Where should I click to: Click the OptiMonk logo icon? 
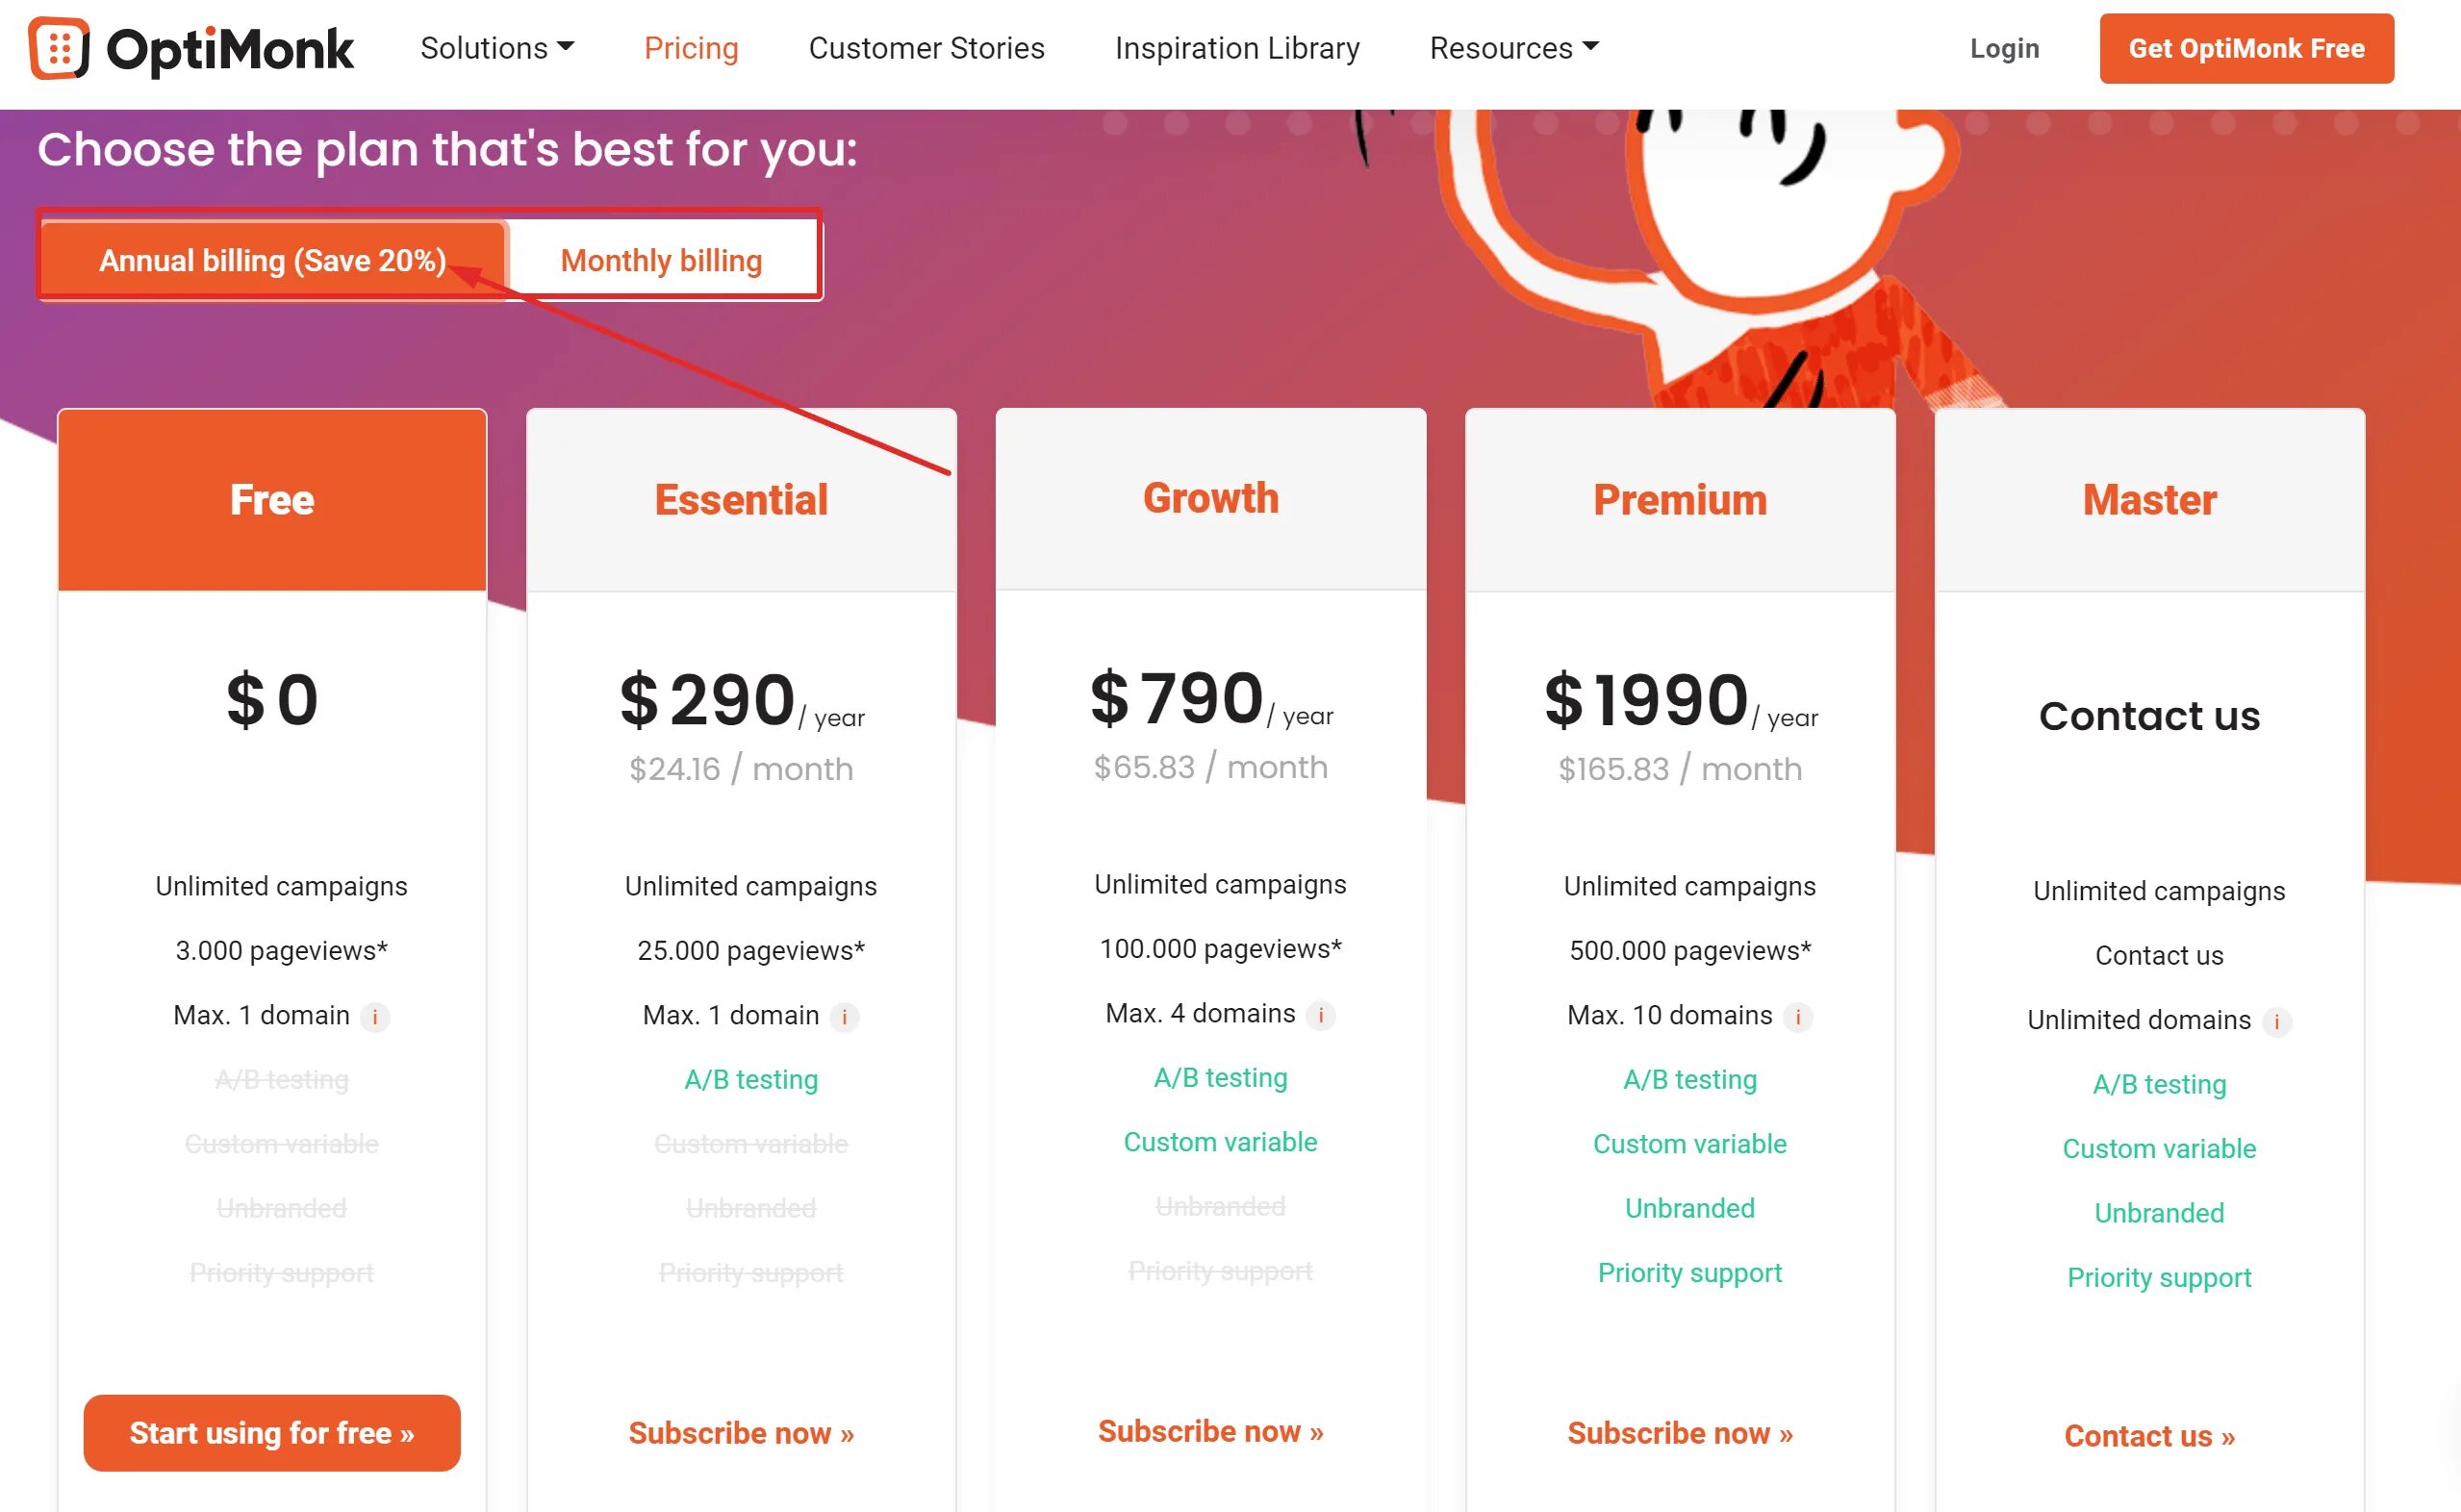[59, 48]
